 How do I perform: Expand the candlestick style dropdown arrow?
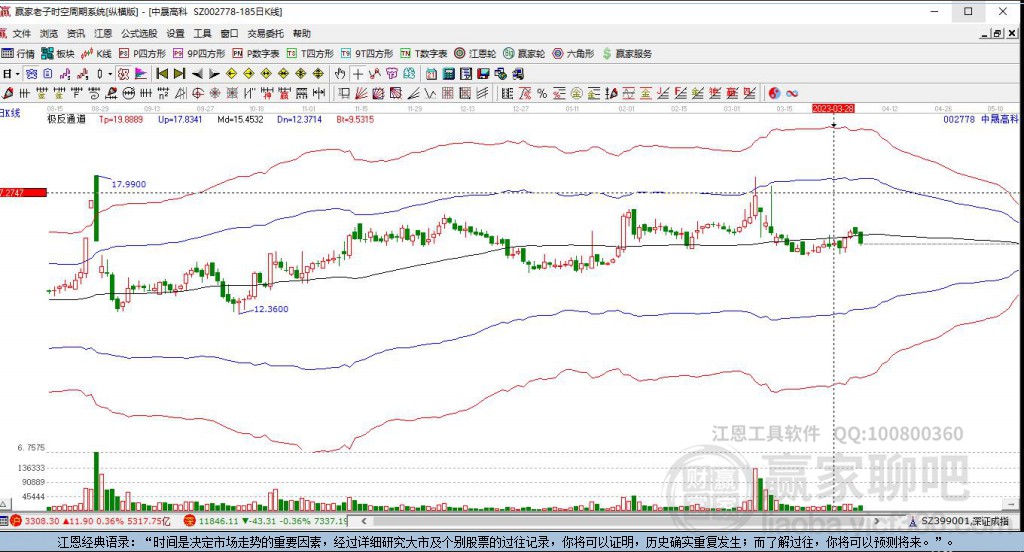coord(110,74)
